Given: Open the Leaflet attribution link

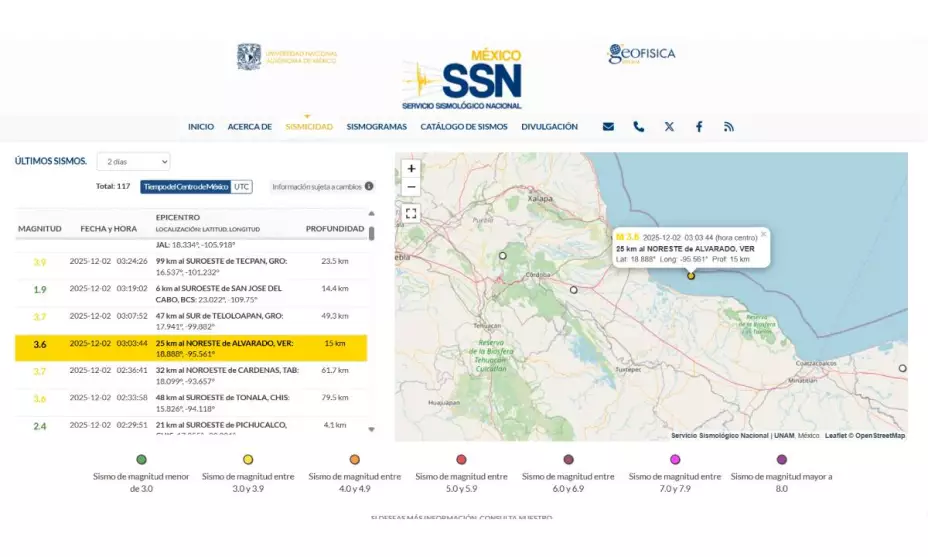Looking at the screenshot, I should 836,436.
